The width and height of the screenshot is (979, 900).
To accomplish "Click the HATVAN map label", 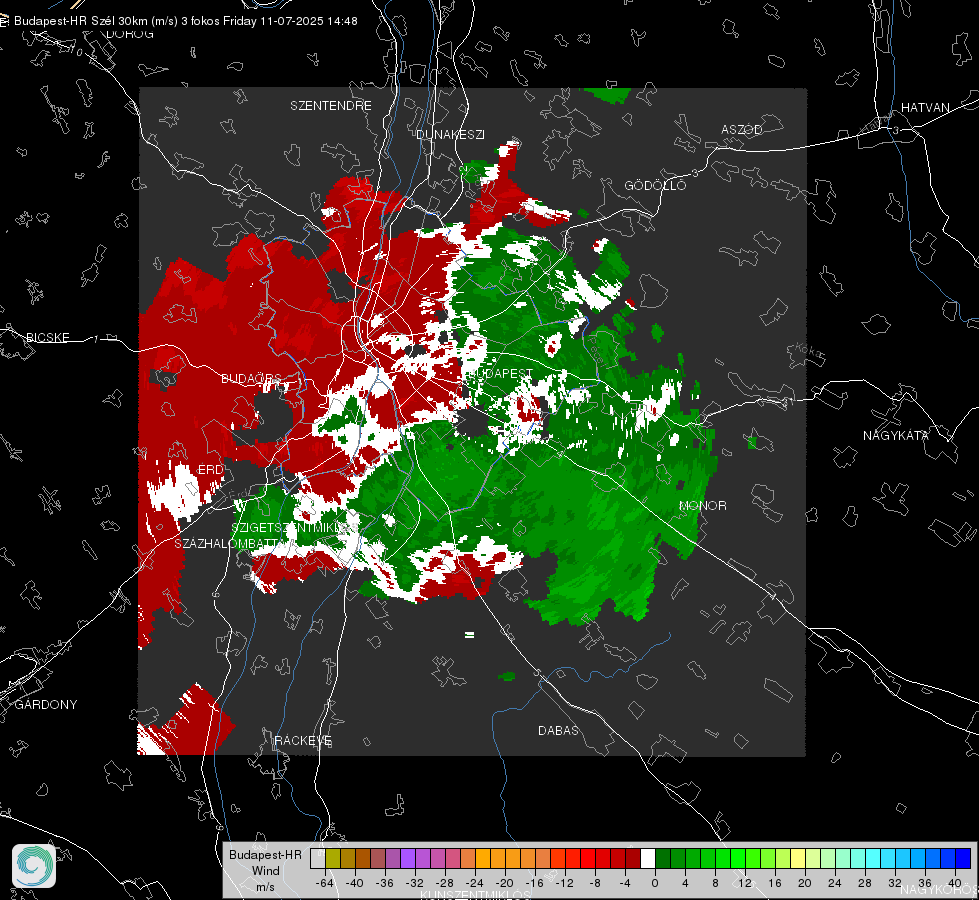I will tap(925, 107).
